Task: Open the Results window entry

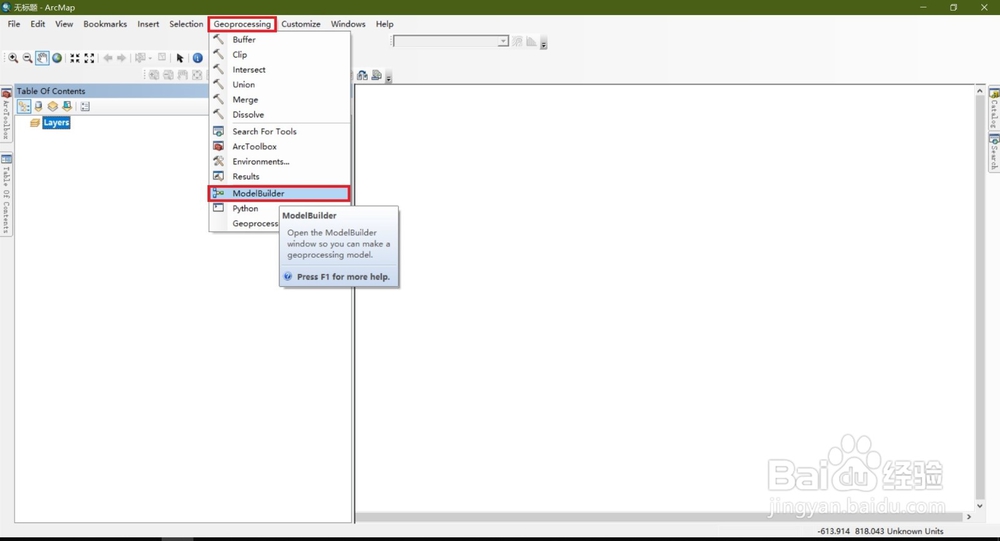Action: pos(280,177)
